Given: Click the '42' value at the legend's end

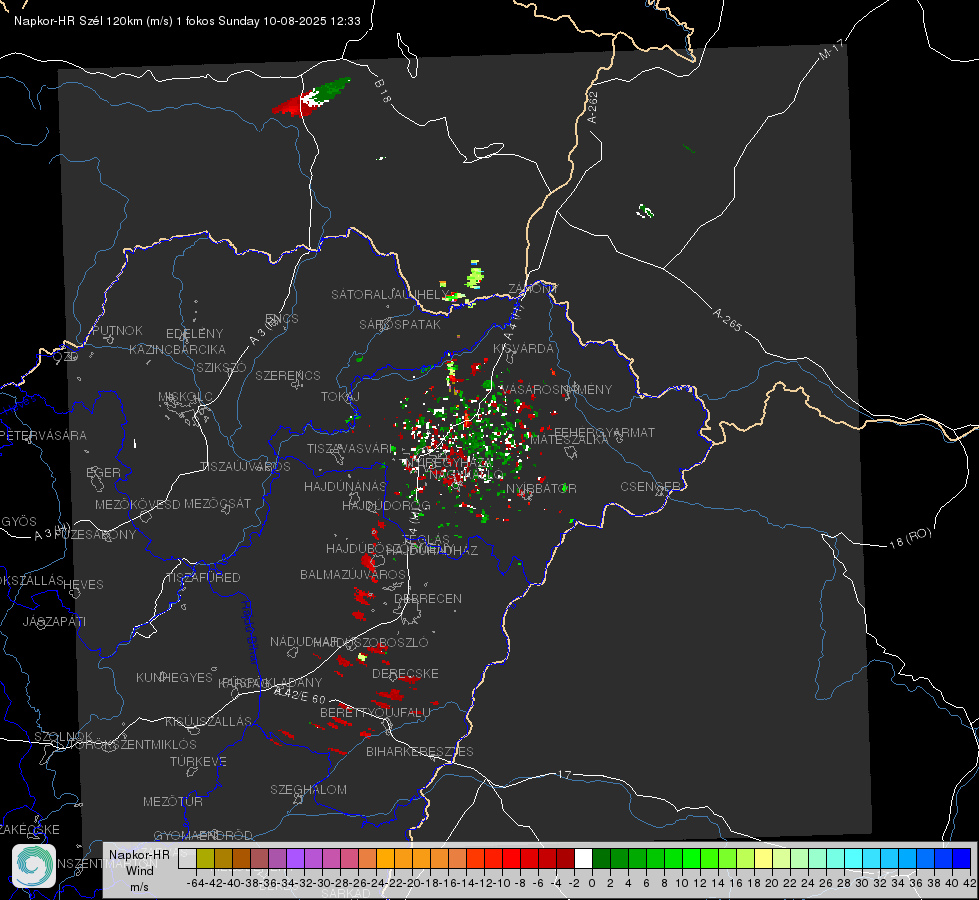Looking at the screenshot, I should tap(969, 883).
